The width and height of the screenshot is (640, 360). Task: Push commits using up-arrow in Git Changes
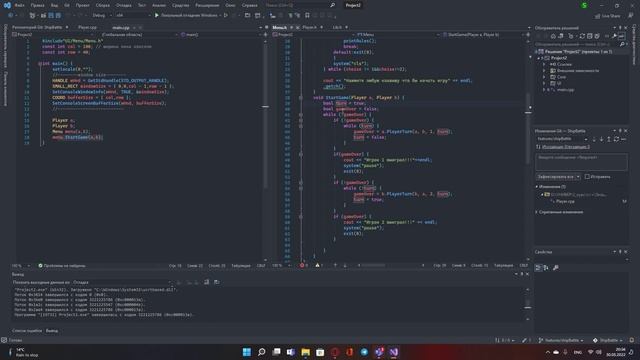pos(609,139)
